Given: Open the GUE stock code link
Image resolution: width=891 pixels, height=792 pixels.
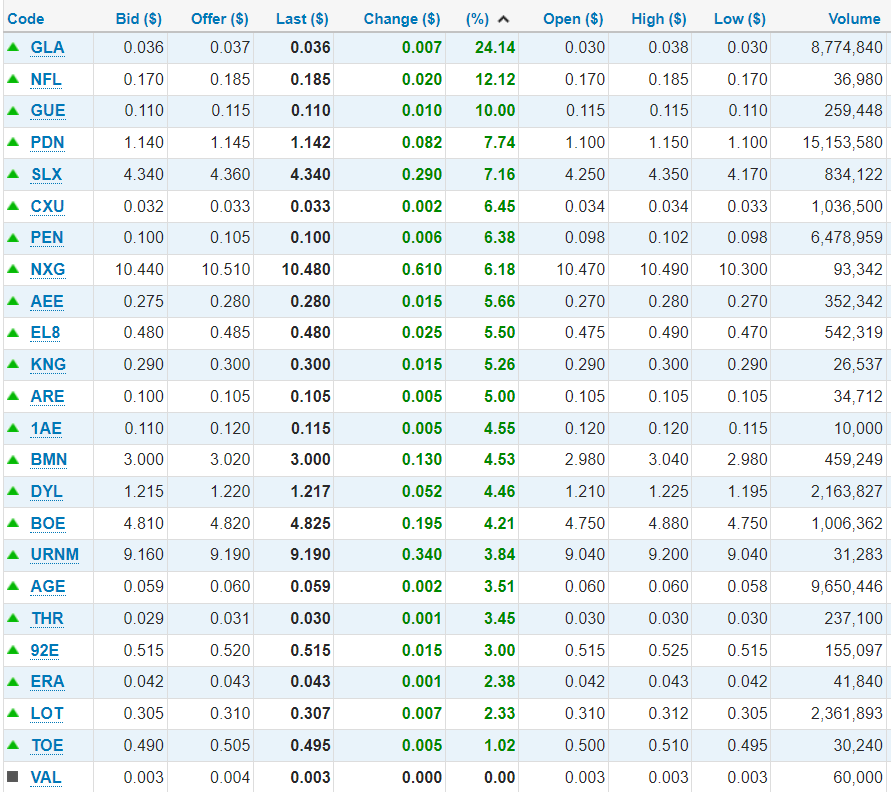Looking at the screenshot, I should click(48, 111).
